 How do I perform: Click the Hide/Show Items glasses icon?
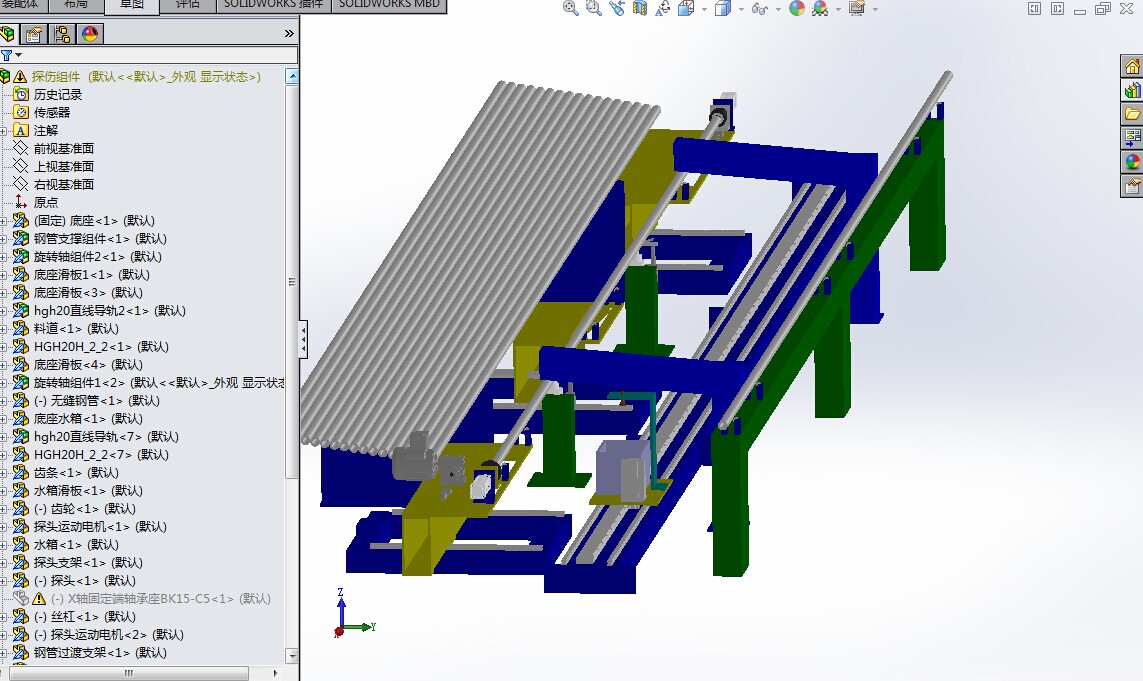(760, 9)
